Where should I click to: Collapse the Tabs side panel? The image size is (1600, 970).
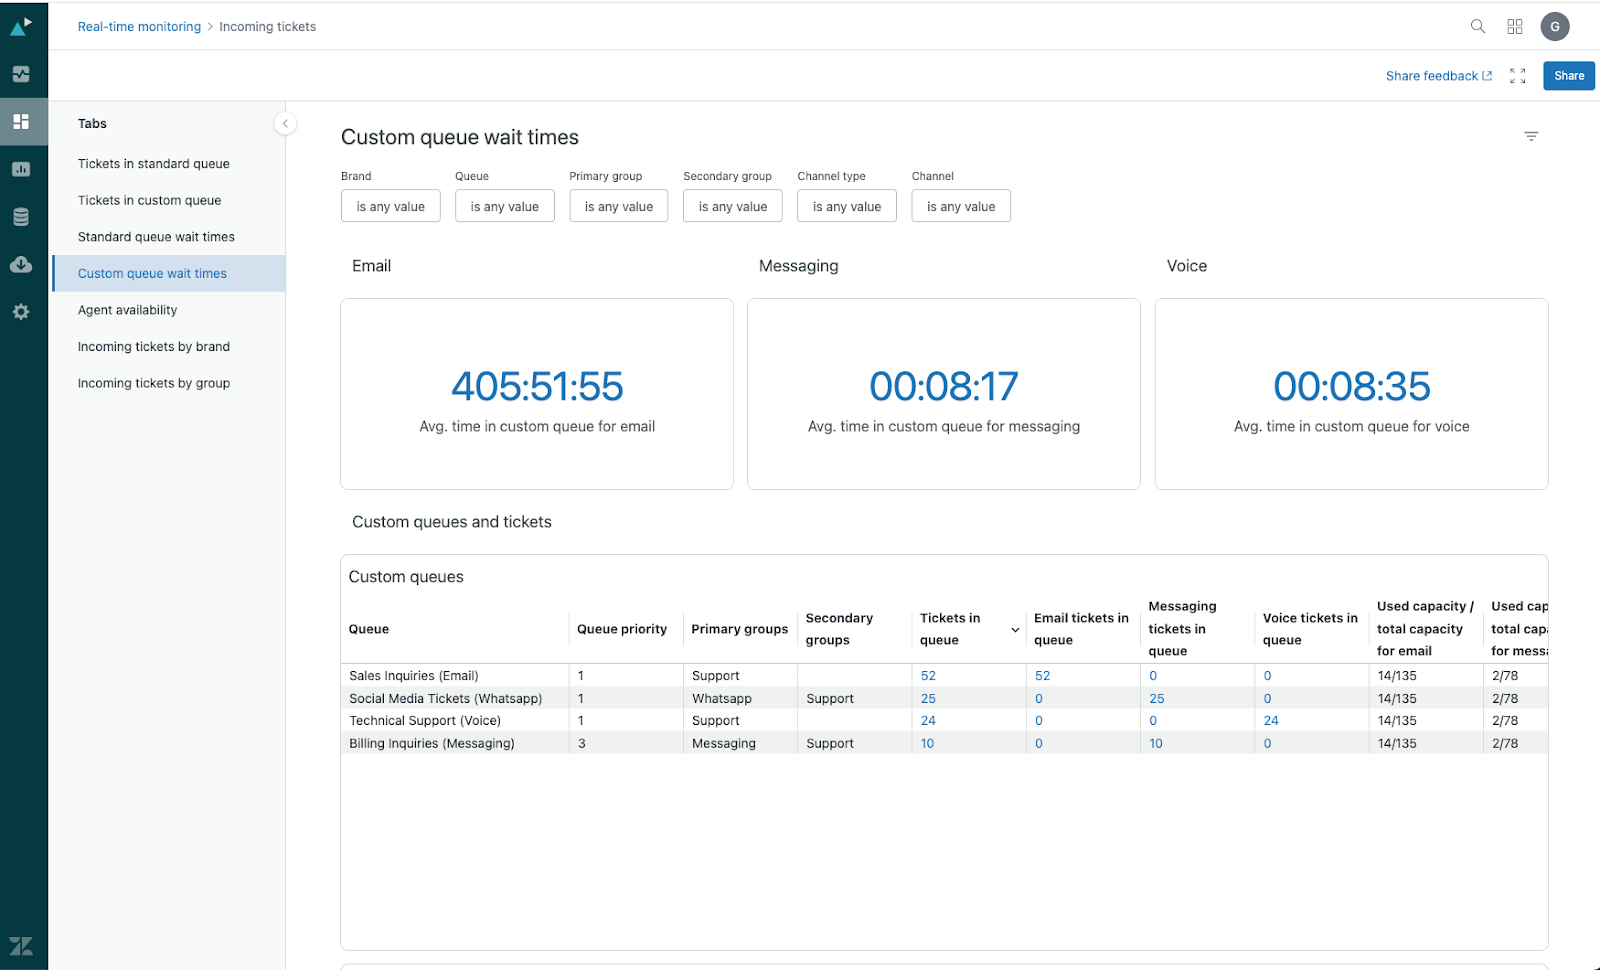[x=285, y=124]
